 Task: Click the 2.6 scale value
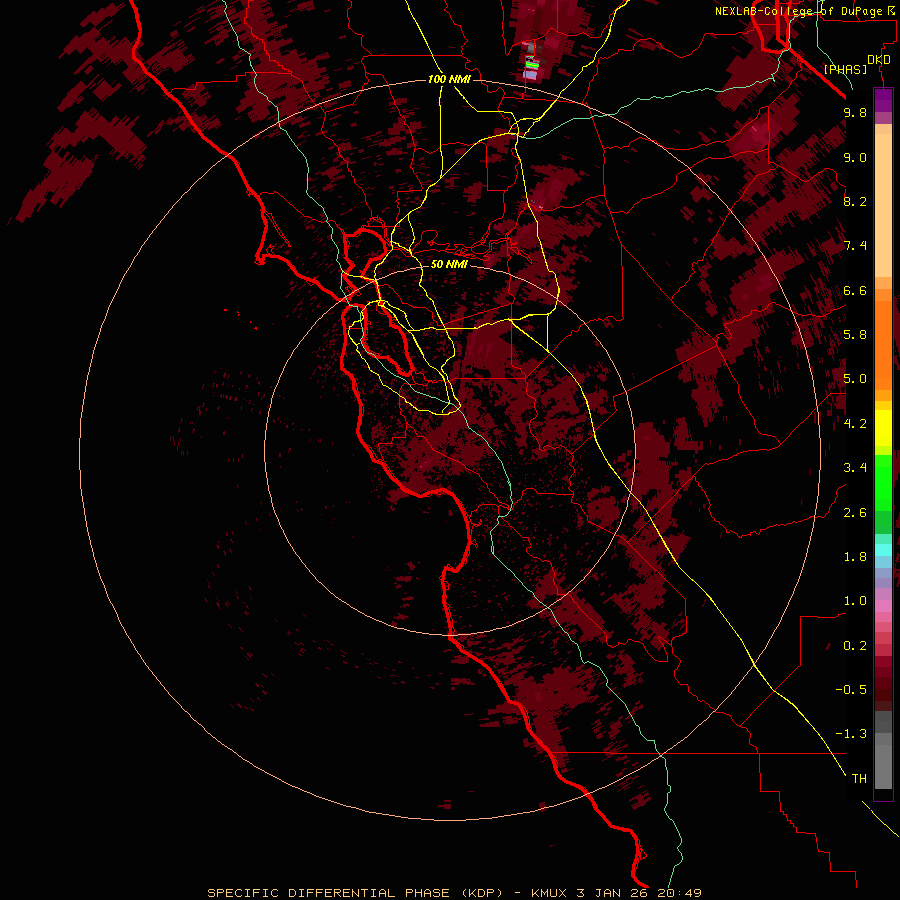[x=855, y=513]
